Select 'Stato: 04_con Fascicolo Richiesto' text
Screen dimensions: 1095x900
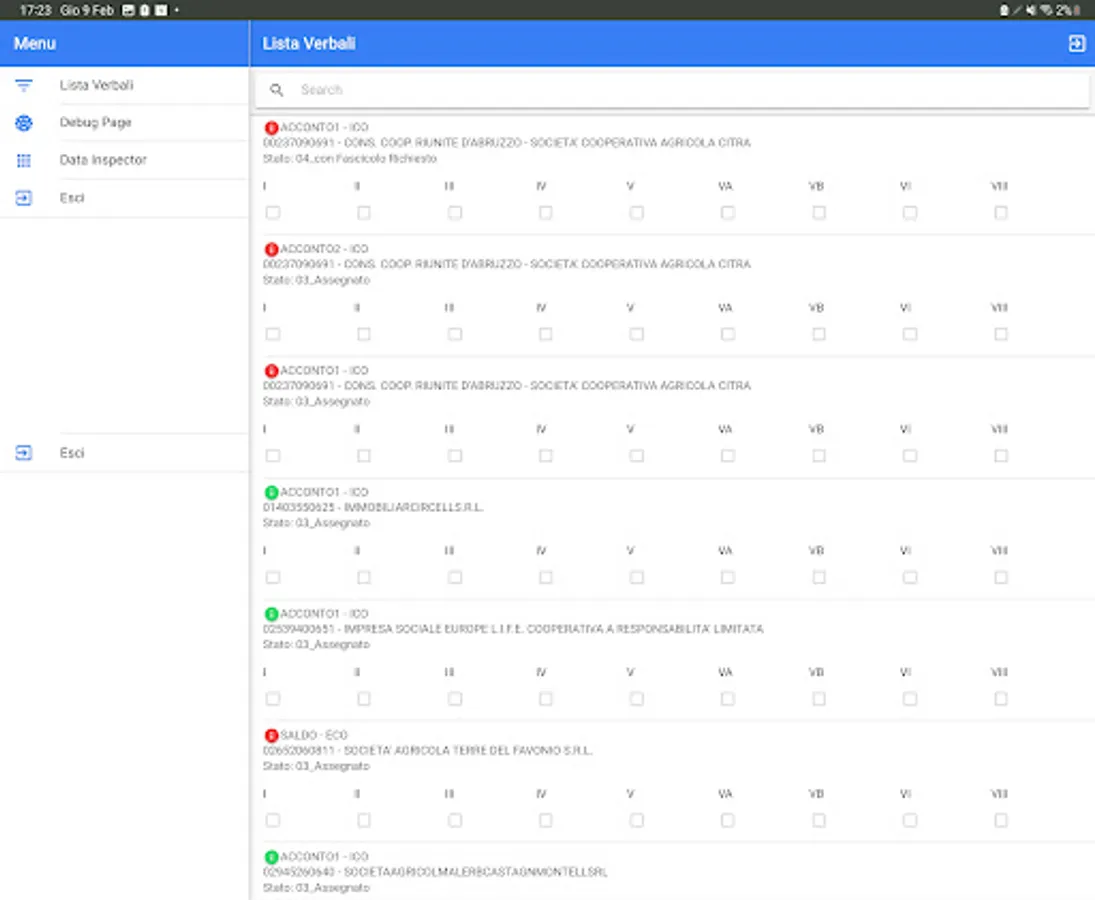[x=350, y=158]
